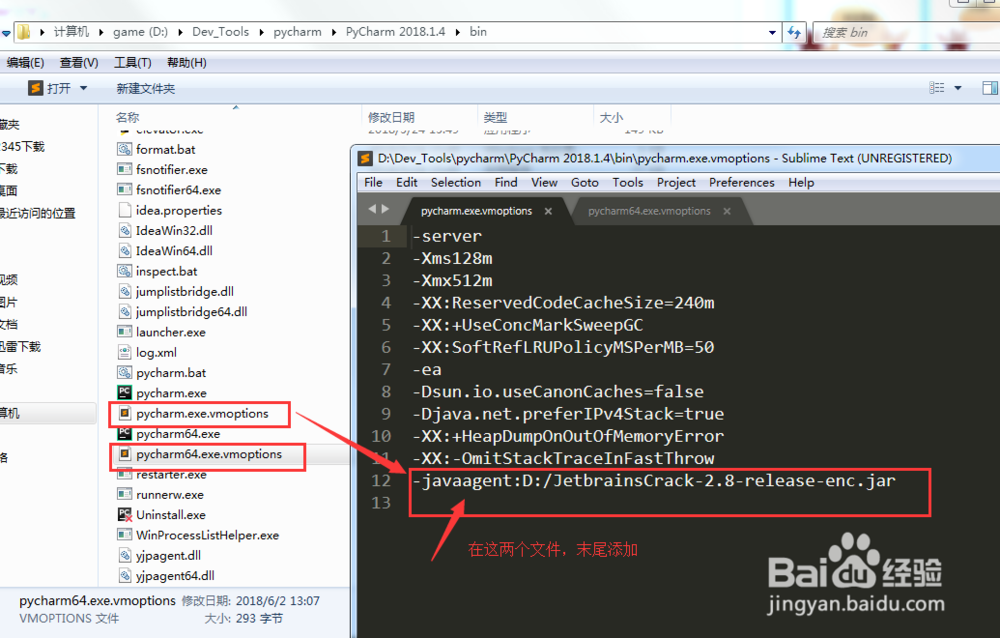
Task: Expand the arrow after PyCharm 2018.1.4 breadcrumb
Action: (457, 32)
